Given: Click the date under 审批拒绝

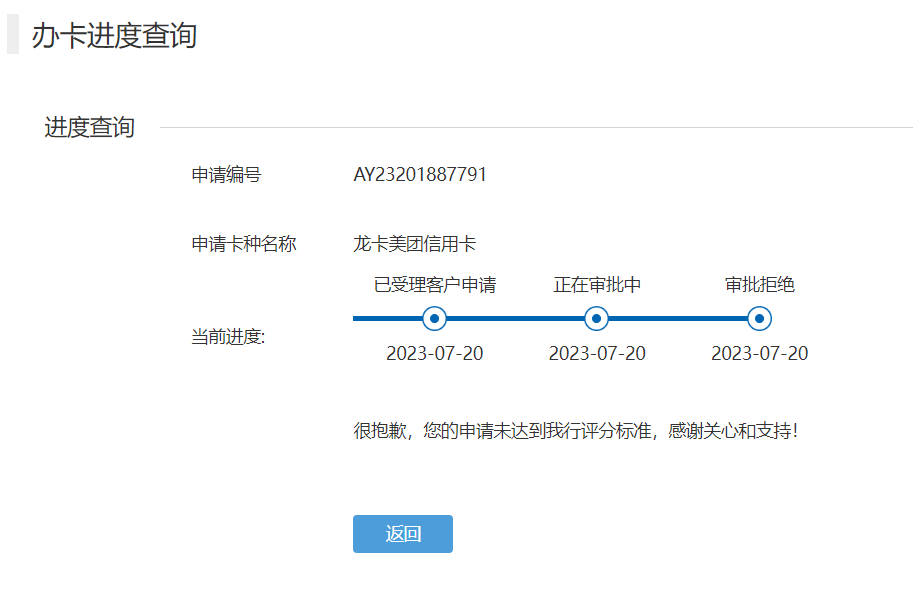Looking at the screenshot, I should point(759,353).
